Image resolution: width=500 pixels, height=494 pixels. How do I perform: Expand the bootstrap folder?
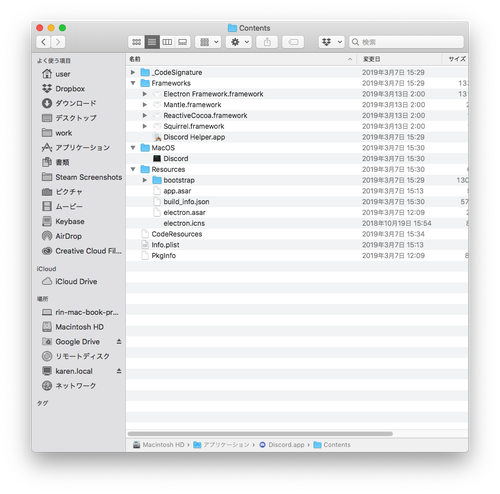tap(145, 180)
